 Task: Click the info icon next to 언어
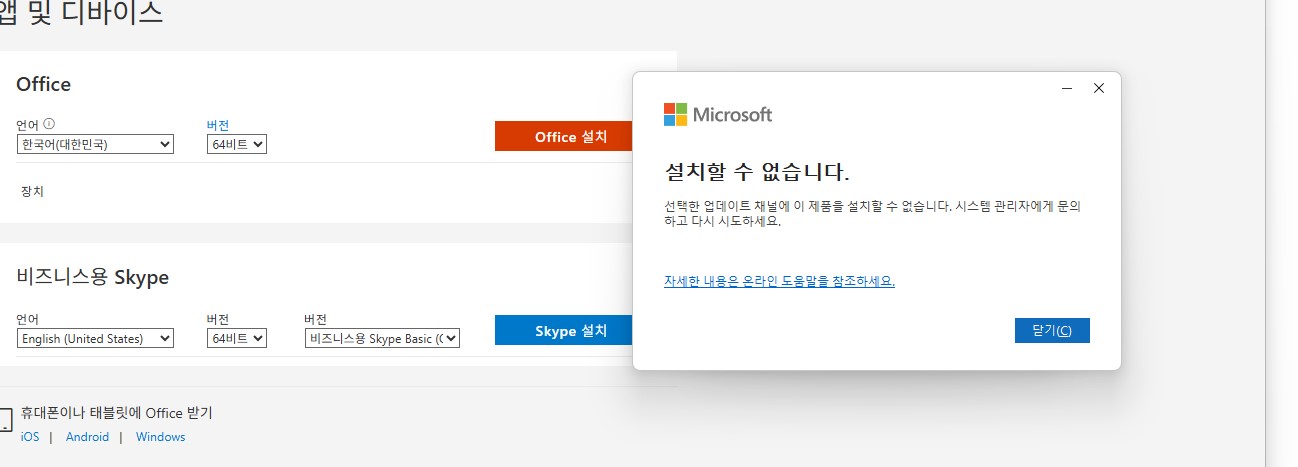click(50, 125)
